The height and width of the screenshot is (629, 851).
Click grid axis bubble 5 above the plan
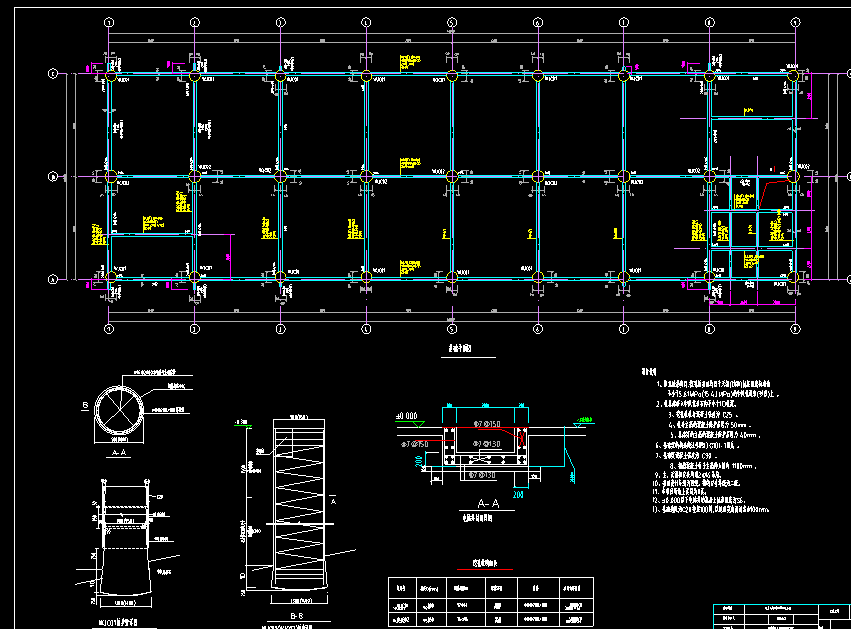tap(452, 22)
